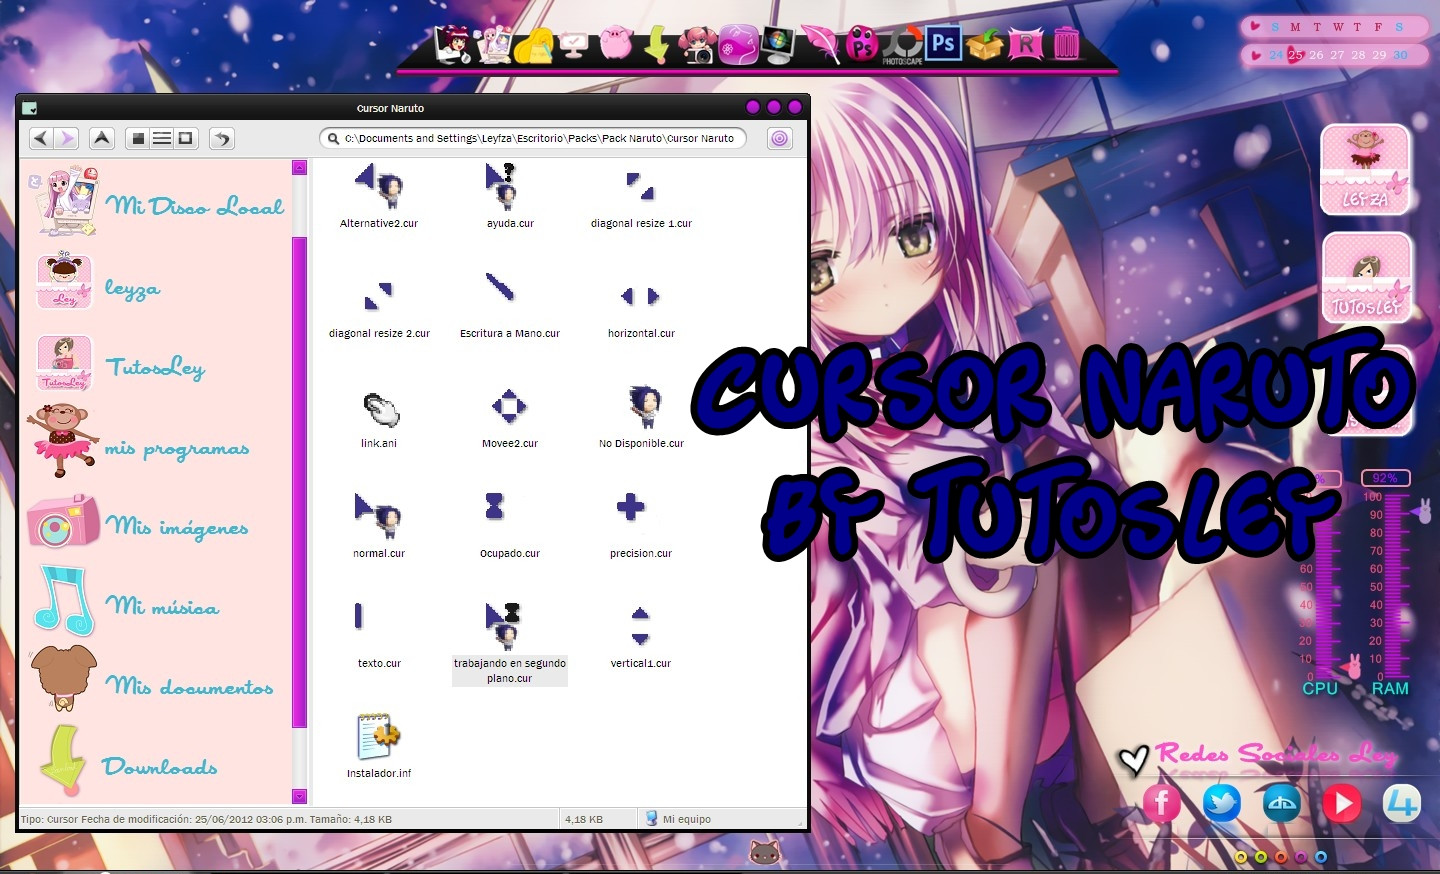Open pink pig dock icon
The image size is (1440, 874).
[616, 43]
